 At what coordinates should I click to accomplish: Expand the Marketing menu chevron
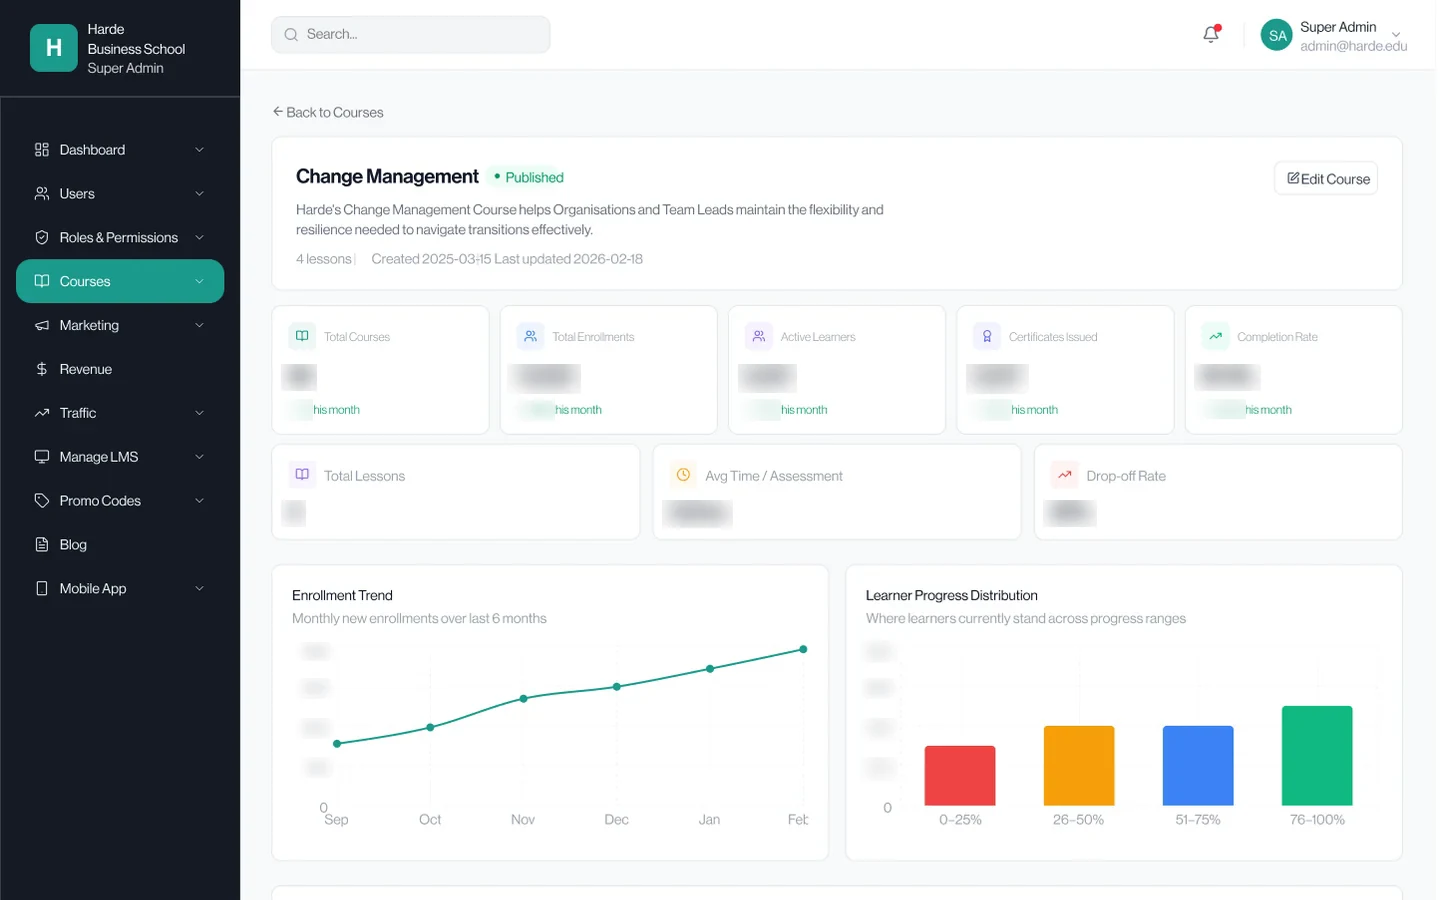click(199, 326)
